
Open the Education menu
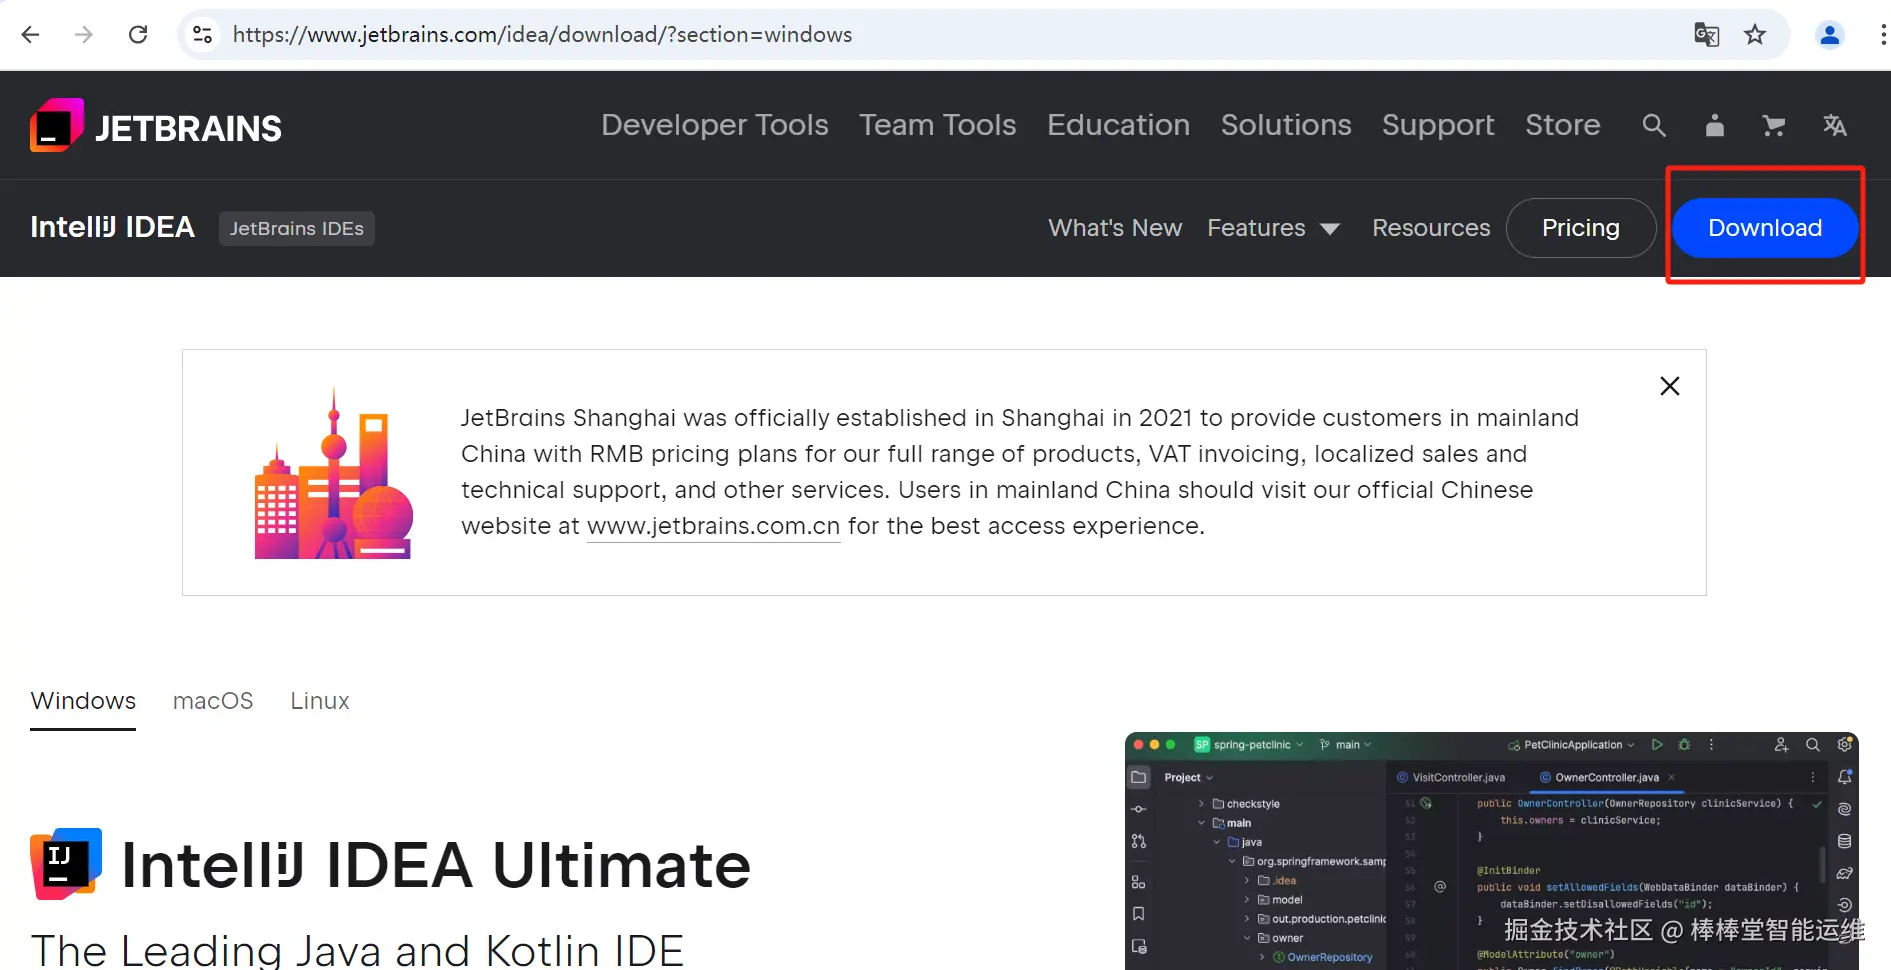(x=1119, y=125)
